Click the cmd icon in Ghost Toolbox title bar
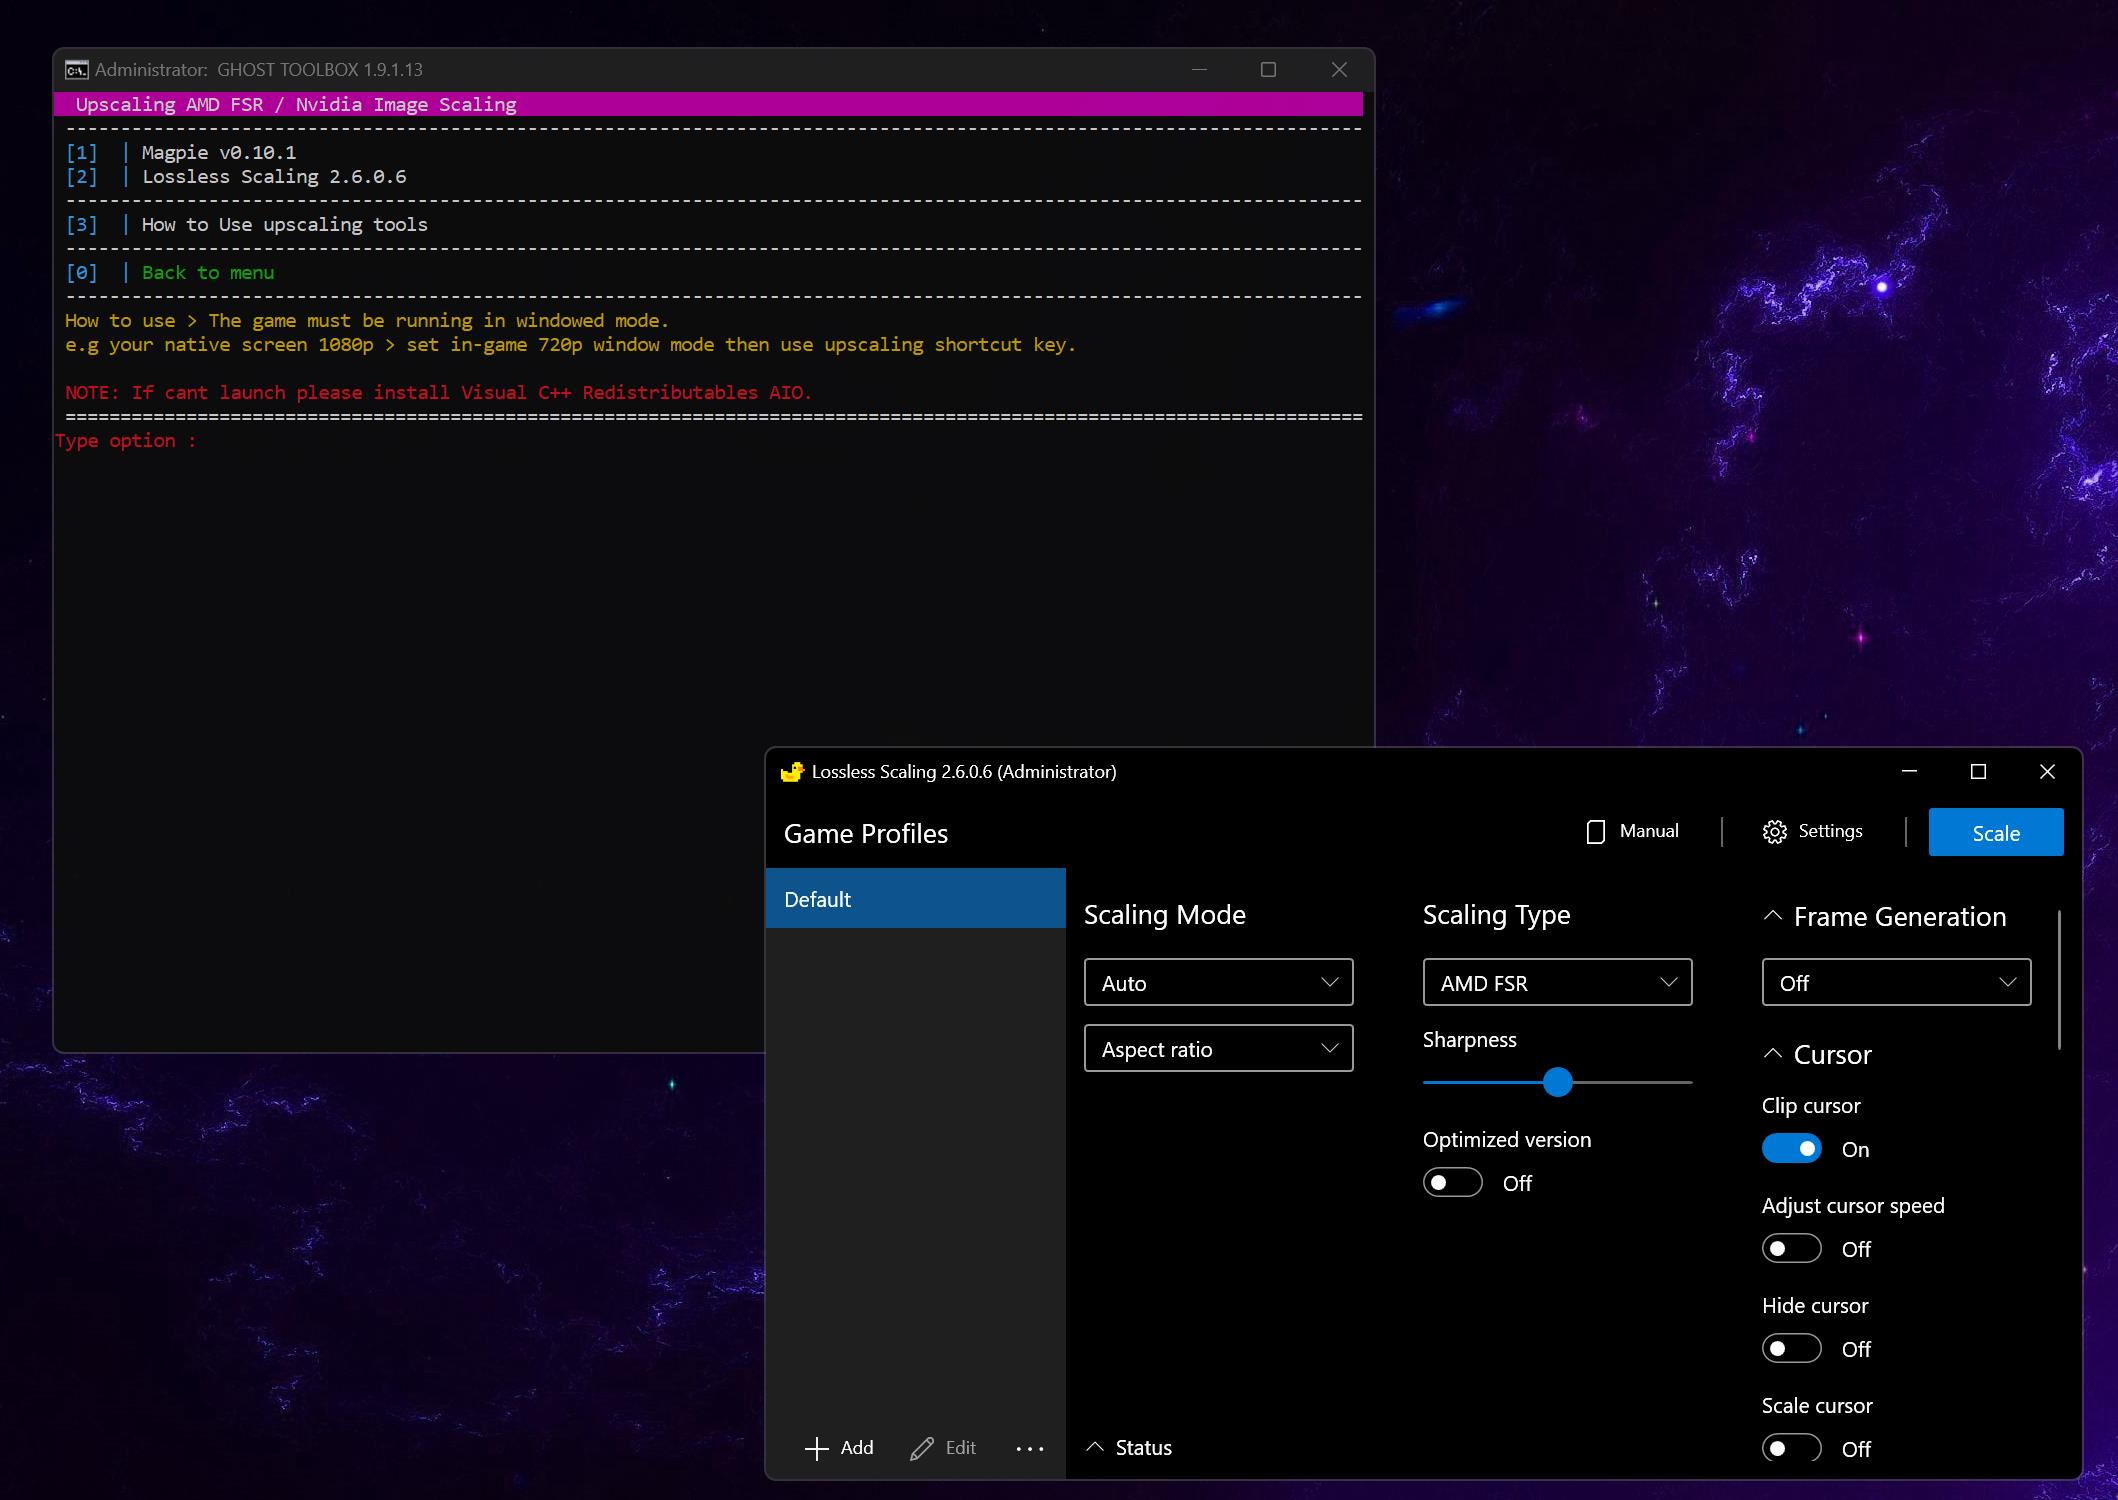 [x=76, y=69]
